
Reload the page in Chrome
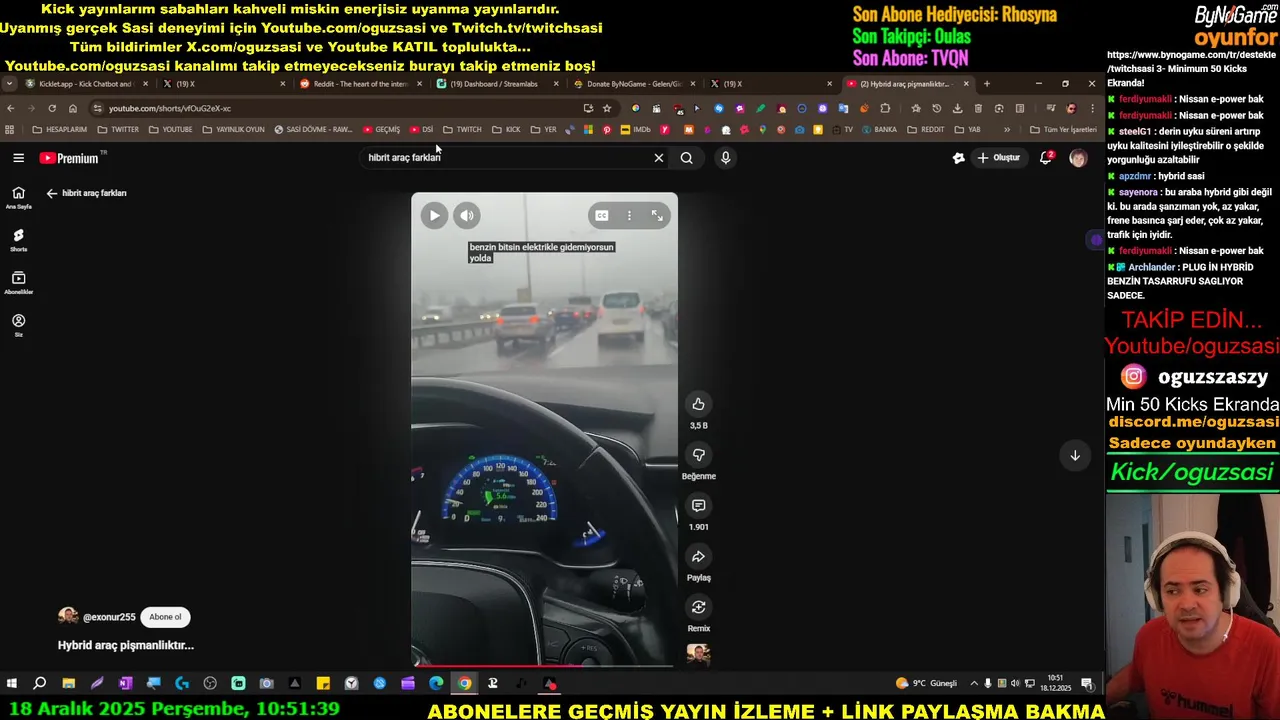click(x=52, y=108)
